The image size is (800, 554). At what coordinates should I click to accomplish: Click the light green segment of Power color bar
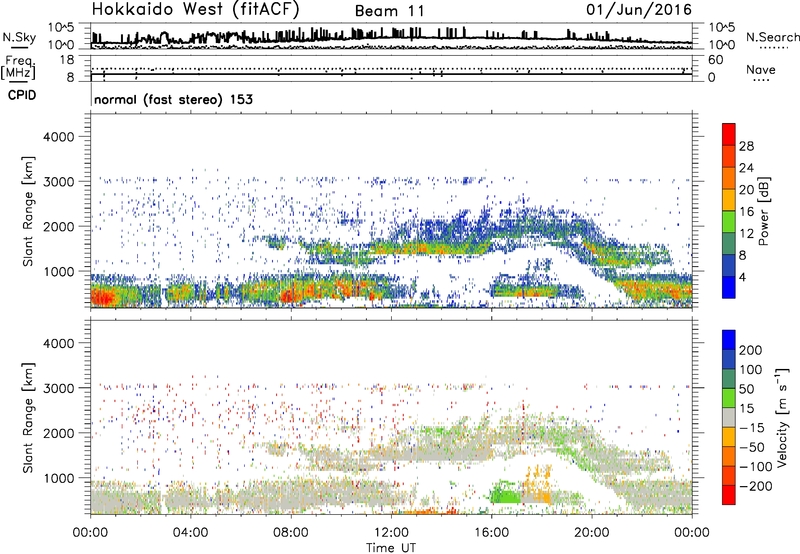pos(729,221)
